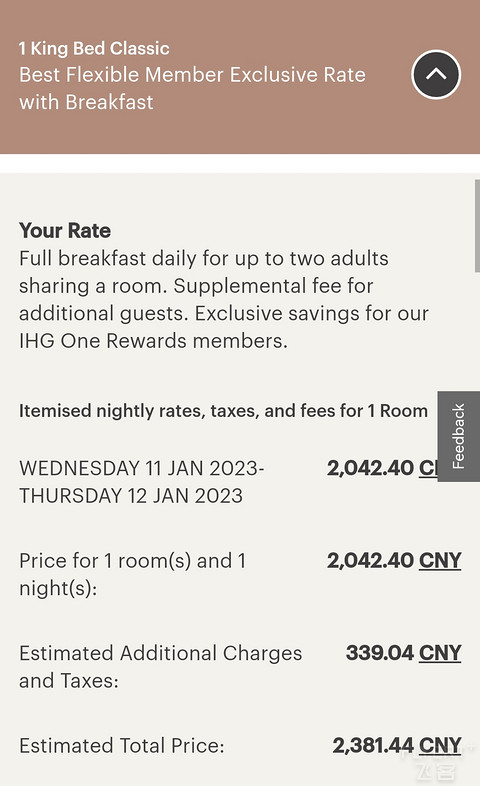Viewport: 480px width, 786px height.
Task: Click the 'Your Rate' heading
Action: [65, 231]
